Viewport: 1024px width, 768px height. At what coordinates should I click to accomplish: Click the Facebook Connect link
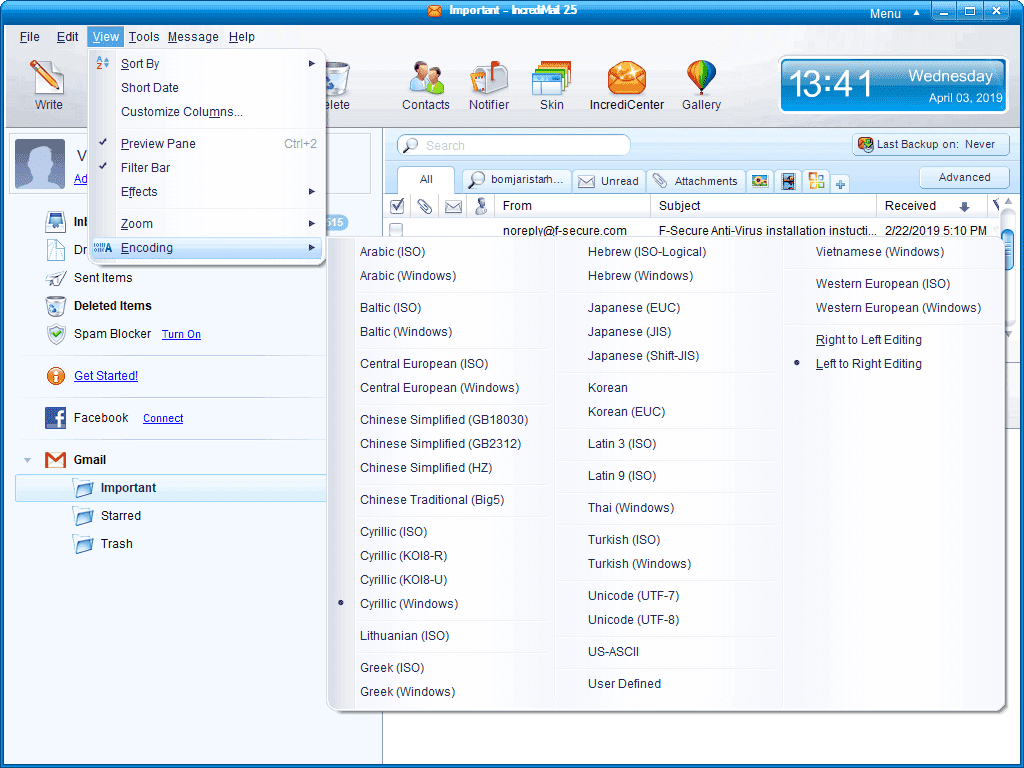[163, 419]
